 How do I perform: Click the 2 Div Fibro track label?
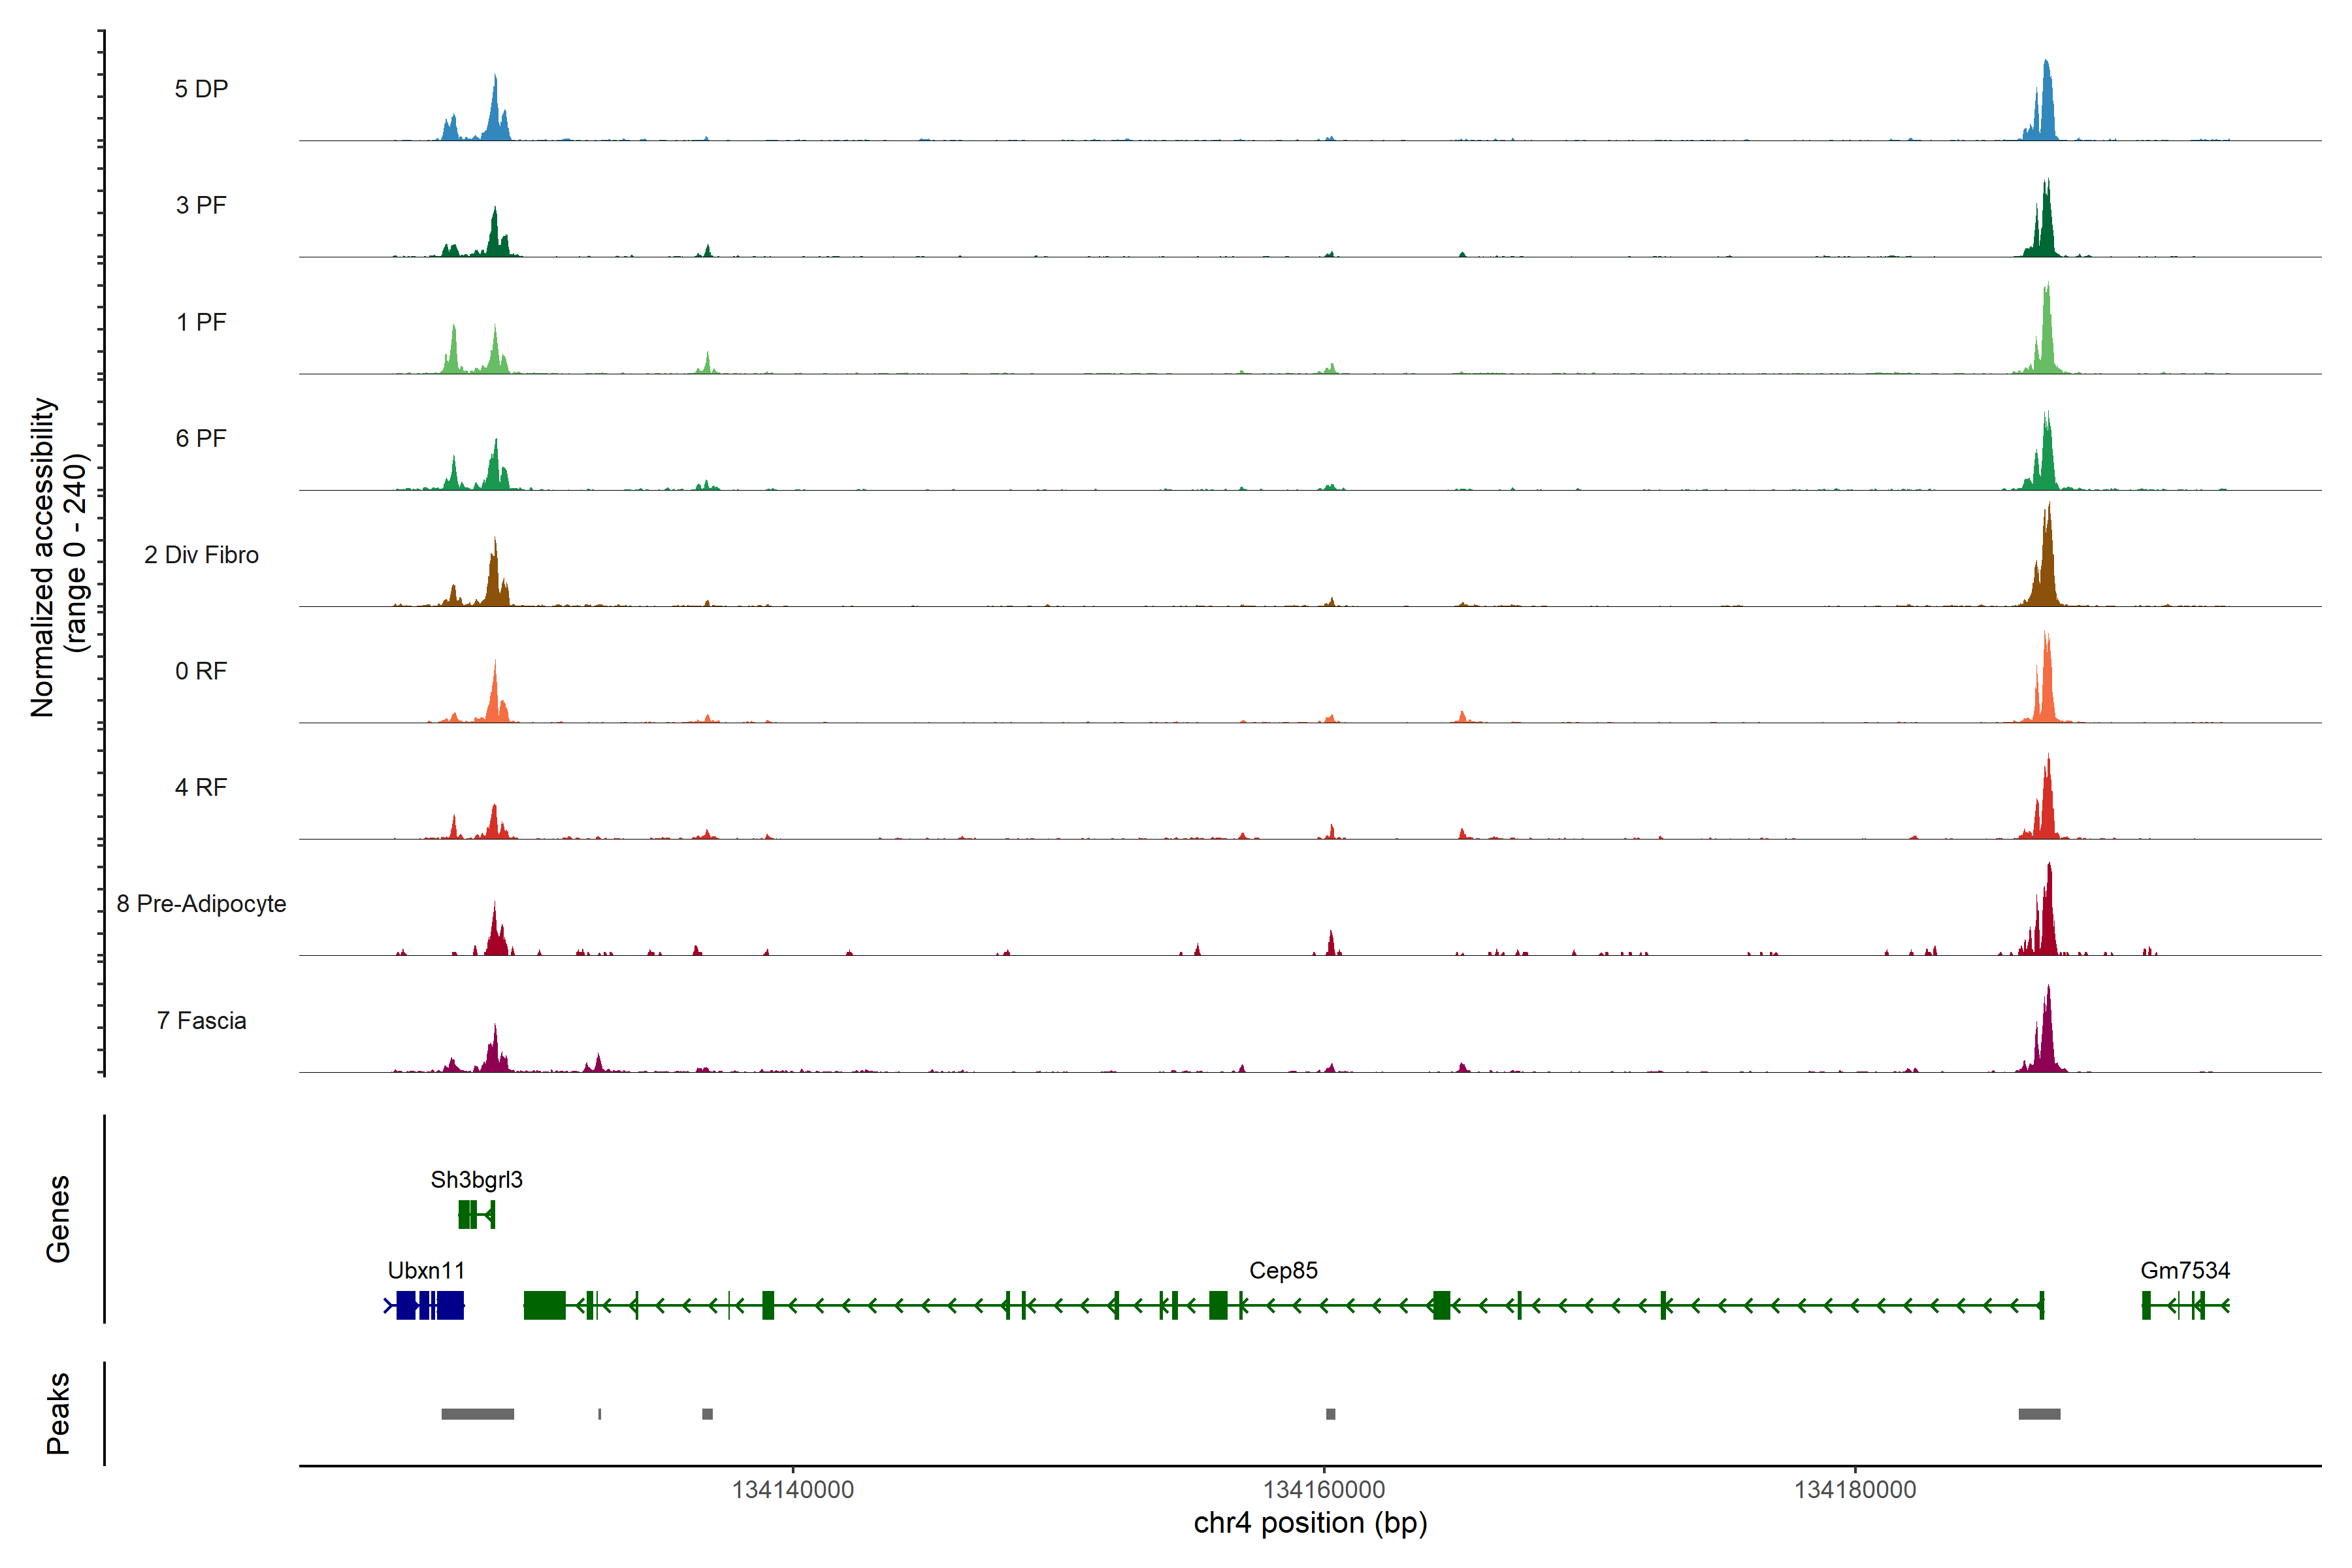[x=201, y=555]
